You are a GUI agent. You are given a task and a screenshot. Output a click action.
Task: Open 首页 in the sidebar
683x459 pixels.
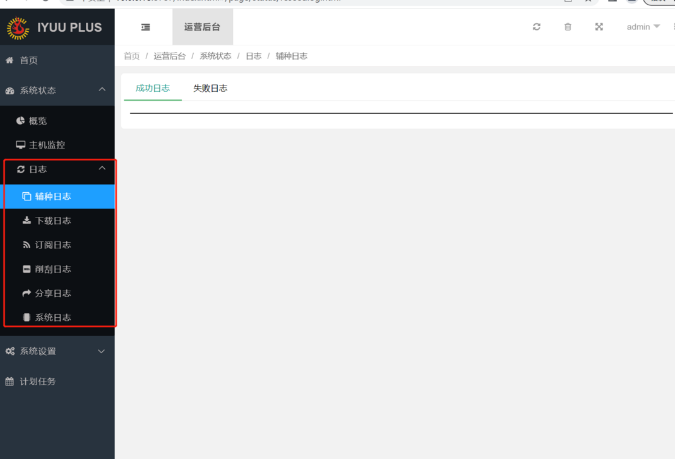point(57,61)
